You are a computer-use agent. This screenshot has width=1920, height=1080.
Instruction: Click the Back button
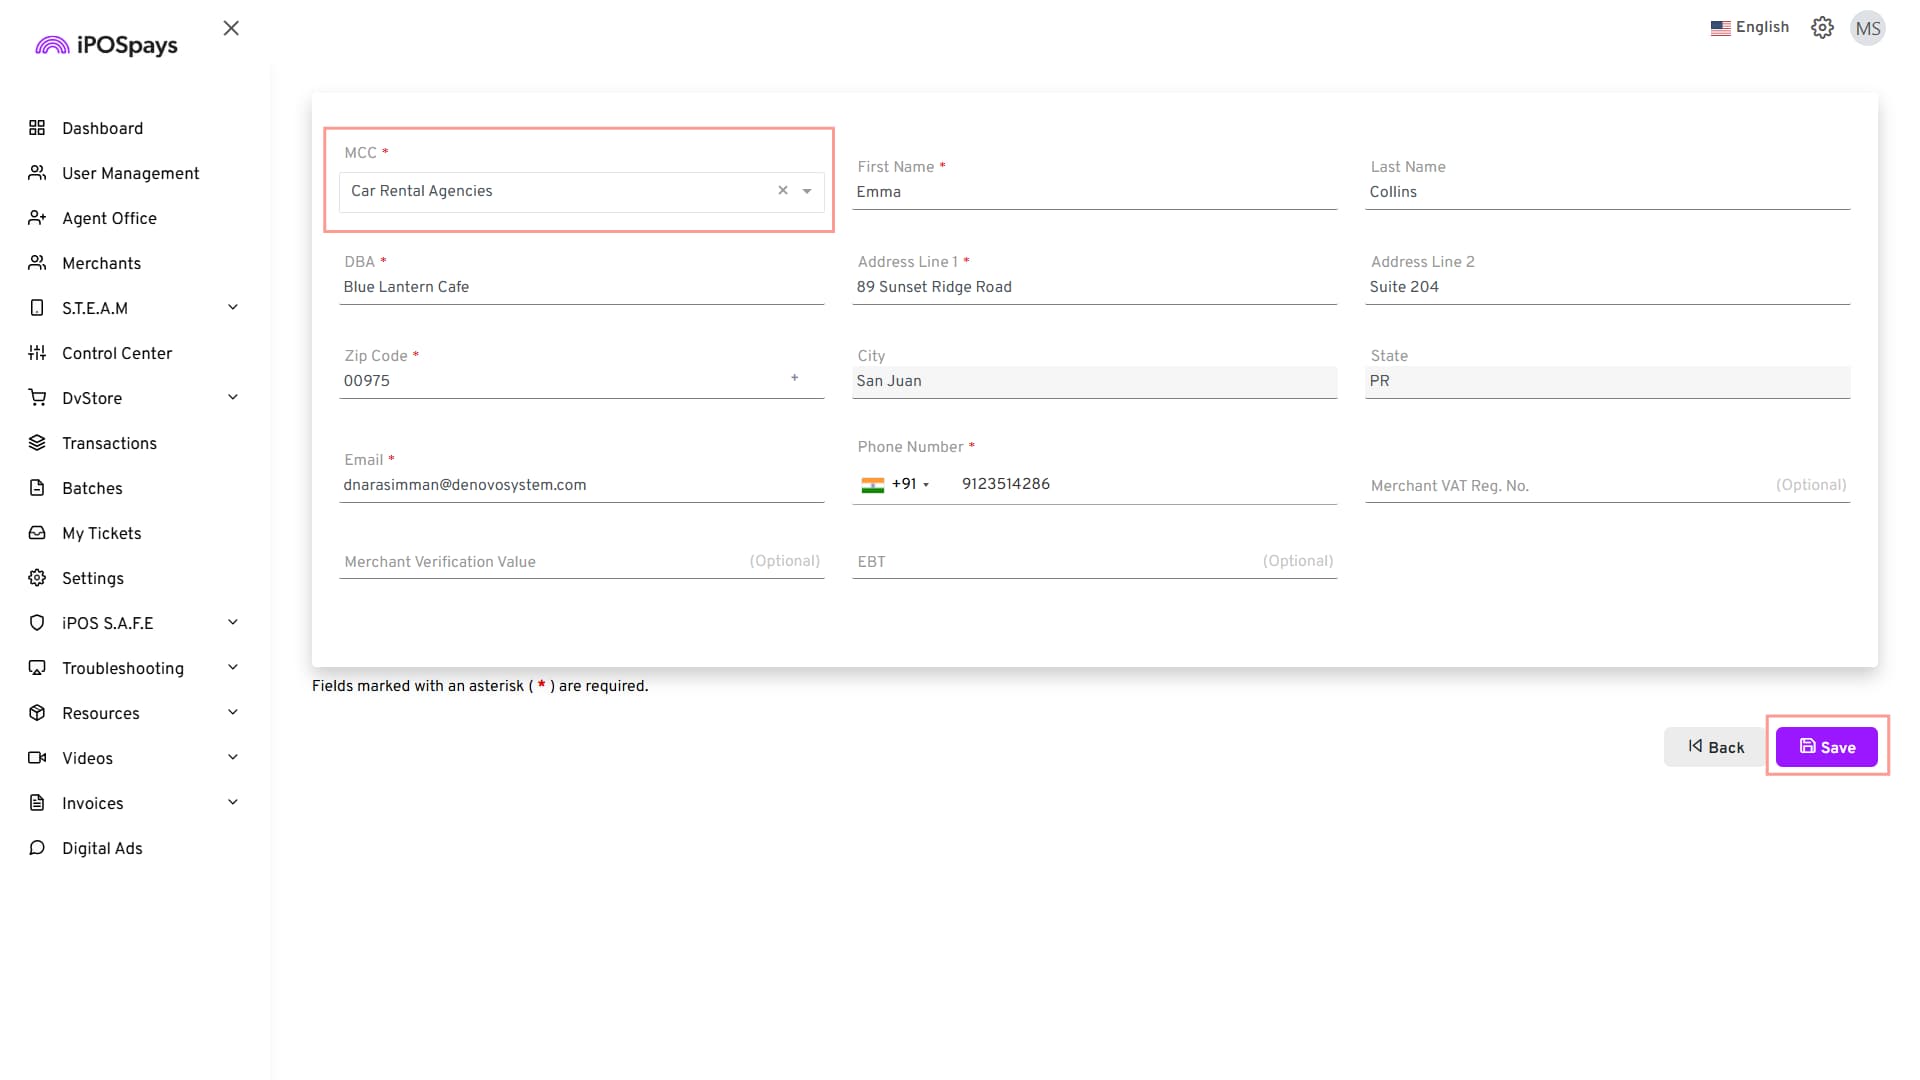[1714, 747]
